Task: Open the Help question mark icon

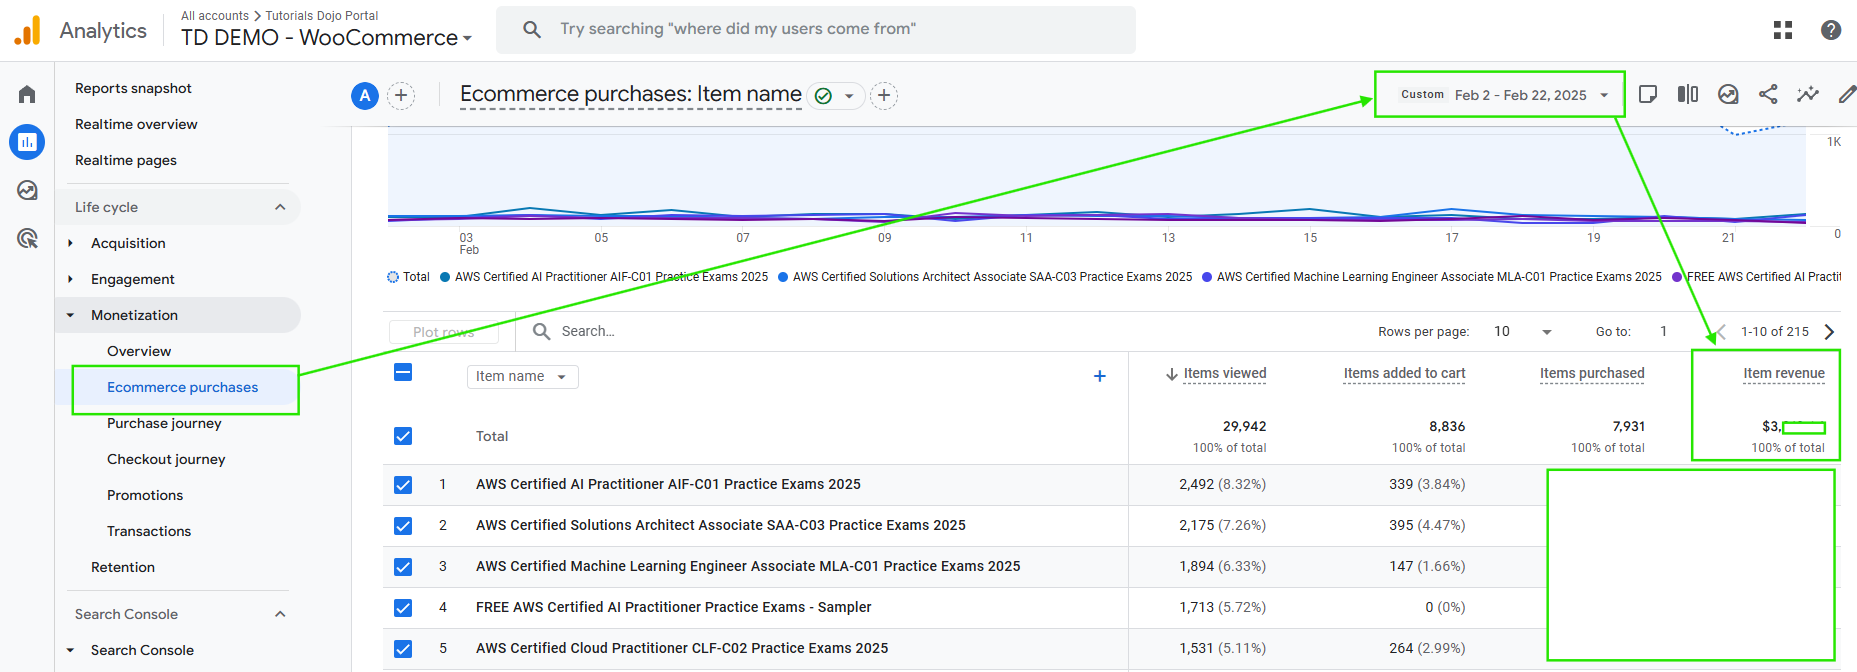Action: click(x=1831, y=30)
